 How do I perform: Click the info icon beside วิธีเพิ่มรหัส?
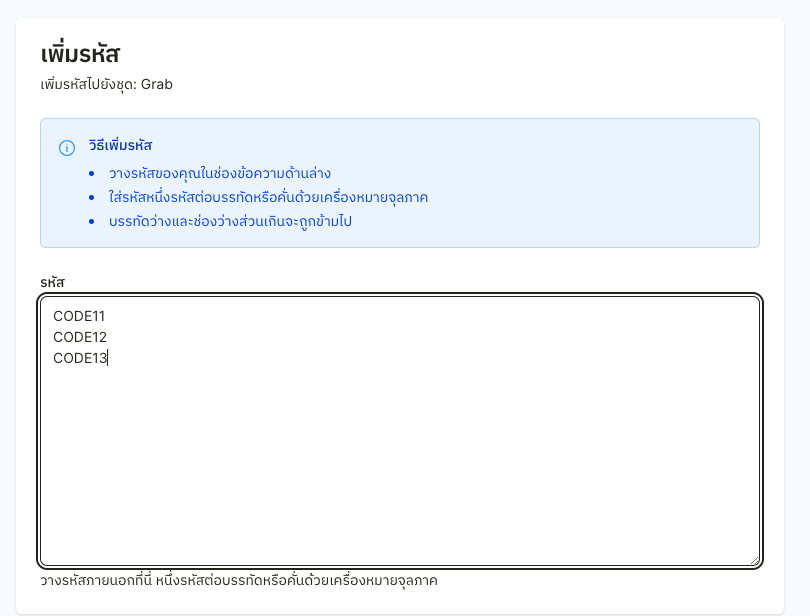point(67,148)
